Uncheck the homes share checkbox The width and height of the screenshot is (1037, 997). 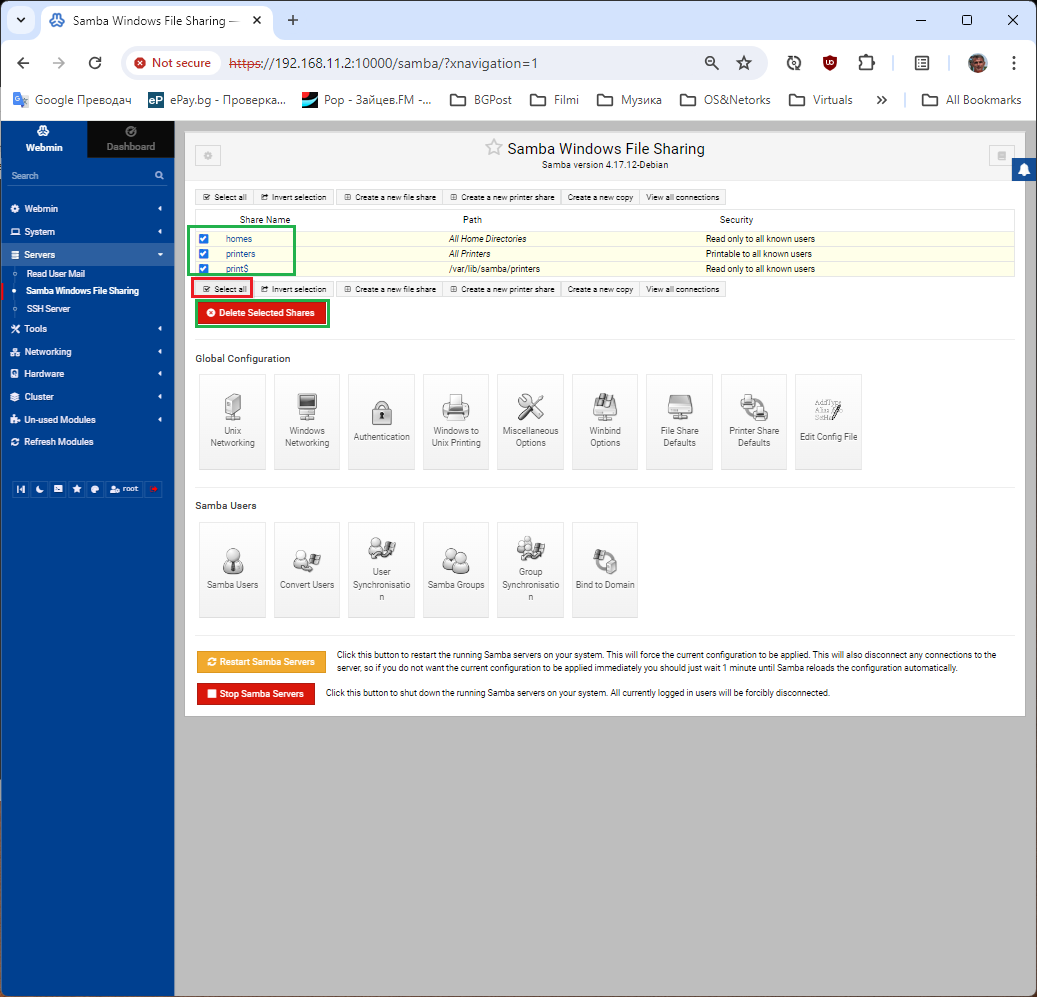[x=204, y=239]
